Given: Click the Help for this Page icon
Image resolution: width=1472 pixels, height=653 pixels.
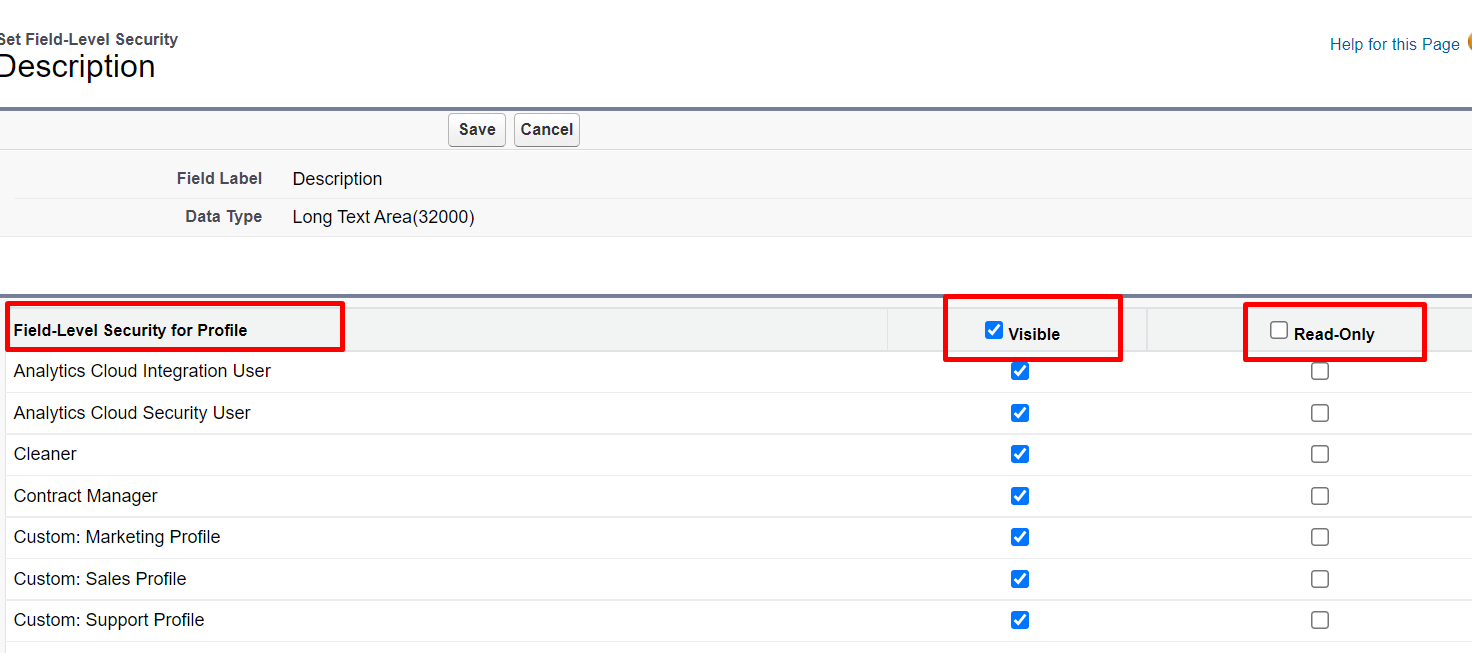Looking at the screenshot, I should pyautogui.click(x=1468, y=44).
